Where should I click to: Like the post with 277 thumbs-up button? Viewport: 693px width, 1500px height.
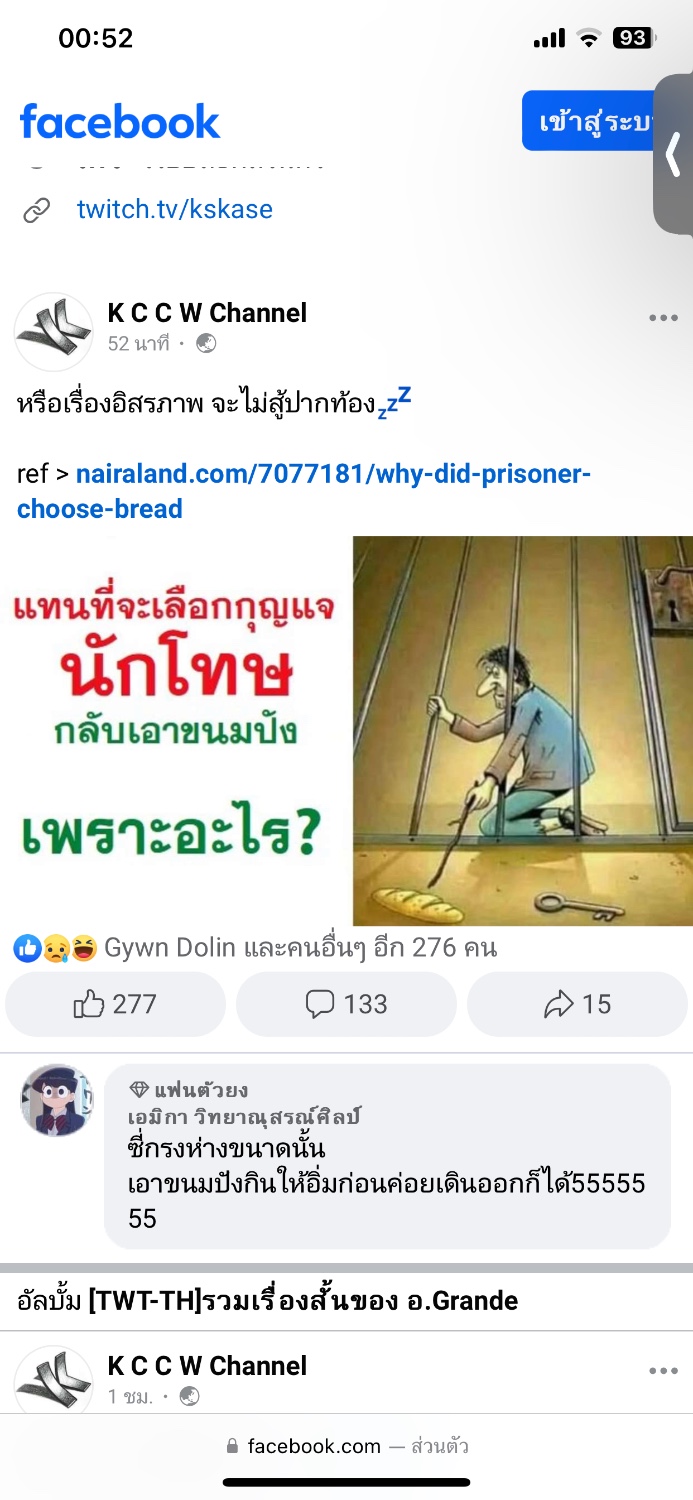116,1004
